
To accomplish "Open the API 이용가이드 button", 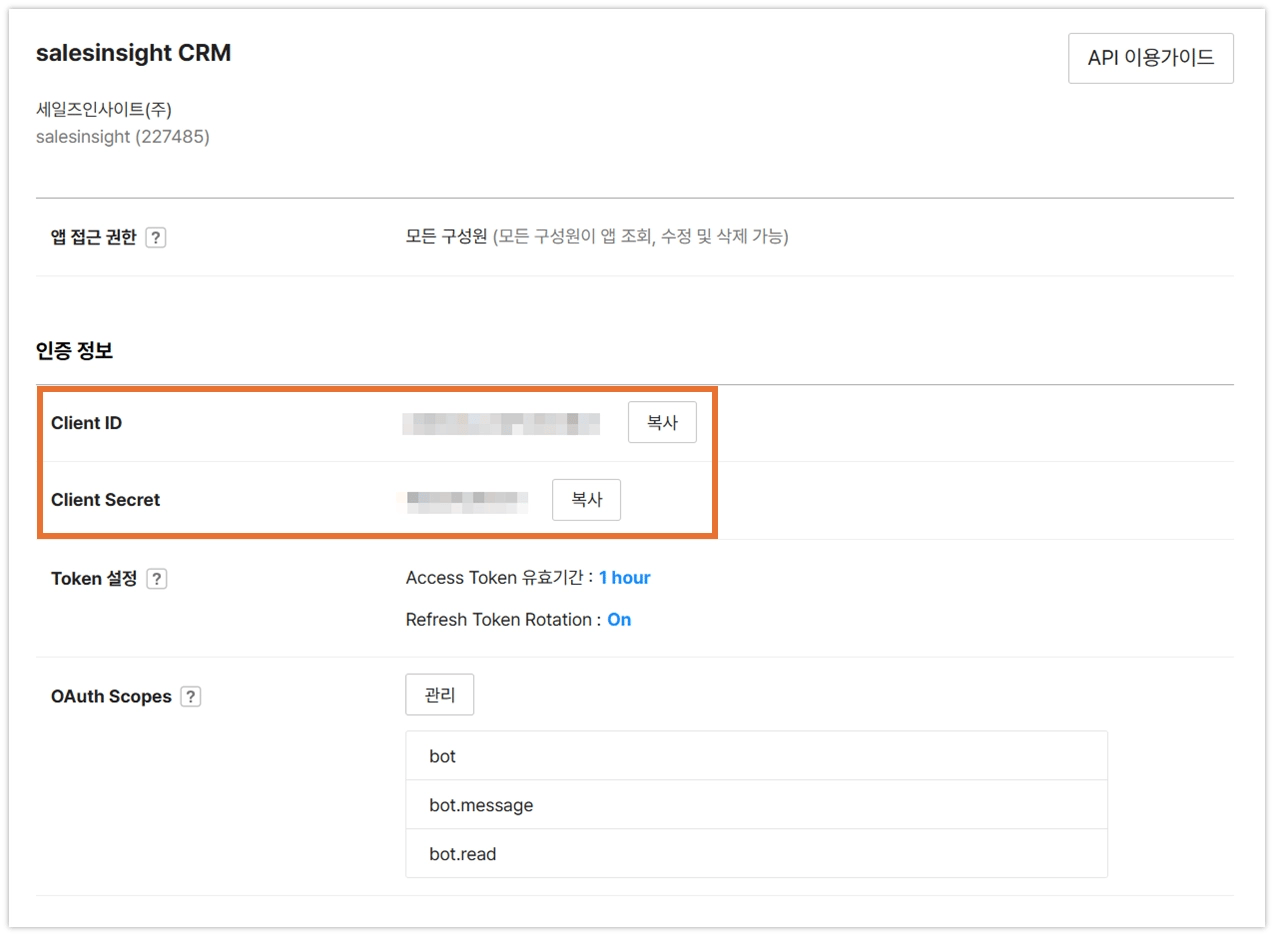I will pyautogui.click(x=1151, y=58).
